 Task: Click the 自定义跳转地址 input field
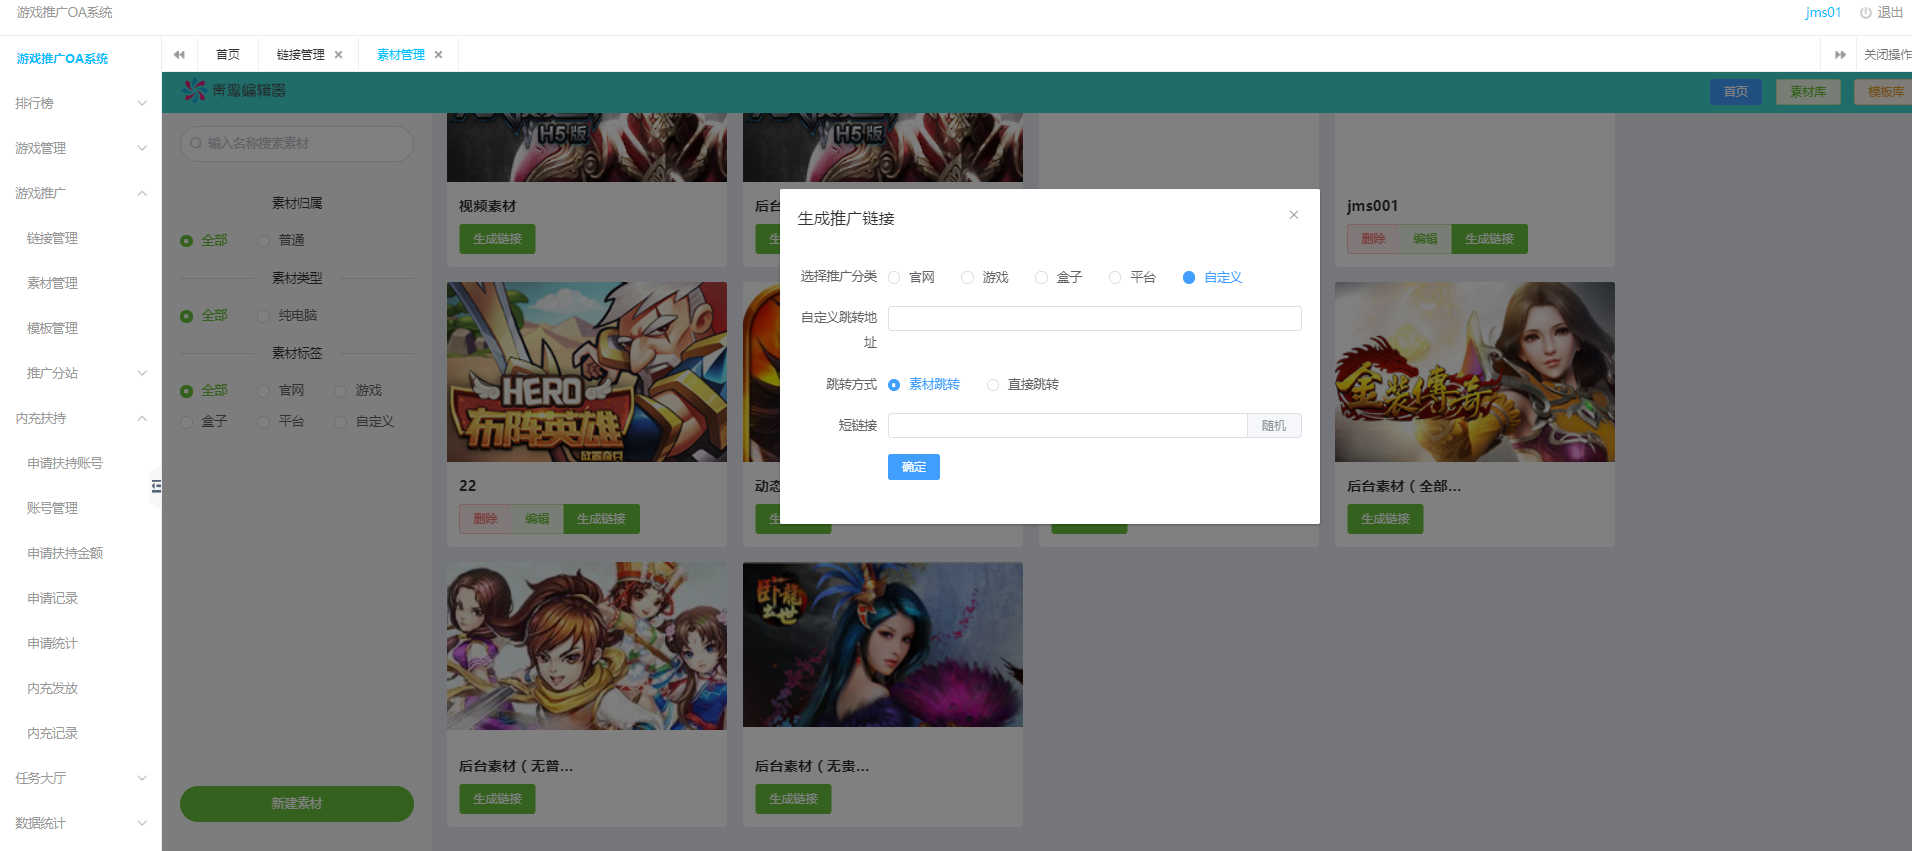coord(1094,319)
